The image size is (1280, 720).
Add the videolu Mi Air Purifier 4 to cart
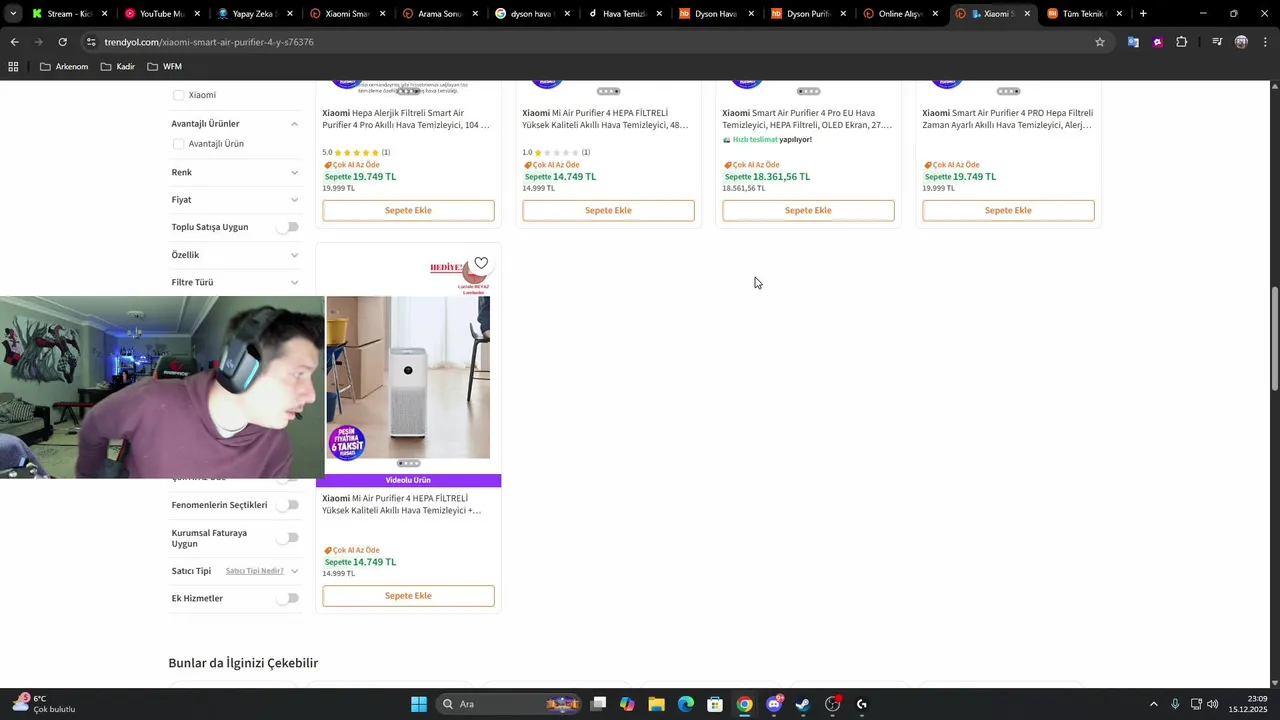pyautogui.click(x=408, y=596)
